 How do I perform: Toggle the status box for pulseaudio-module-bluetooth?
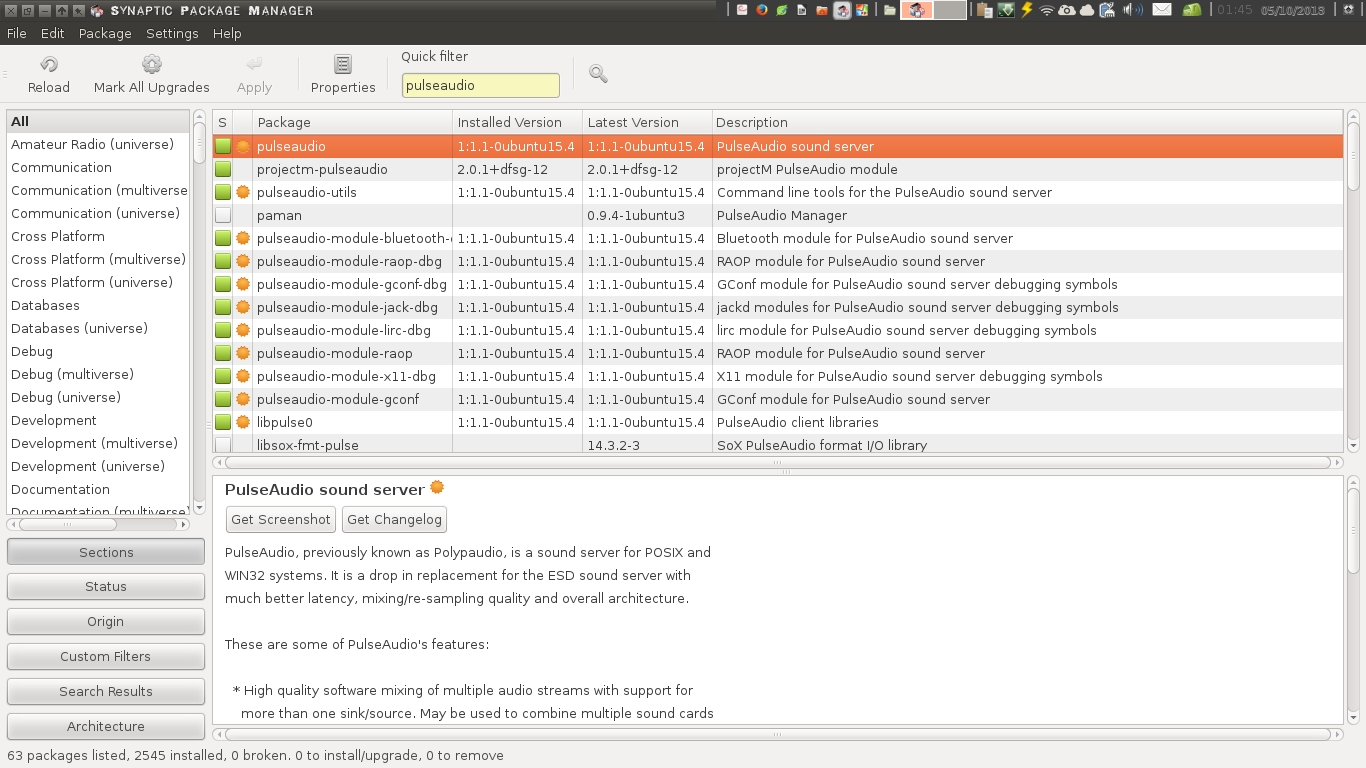click(223, 238)
